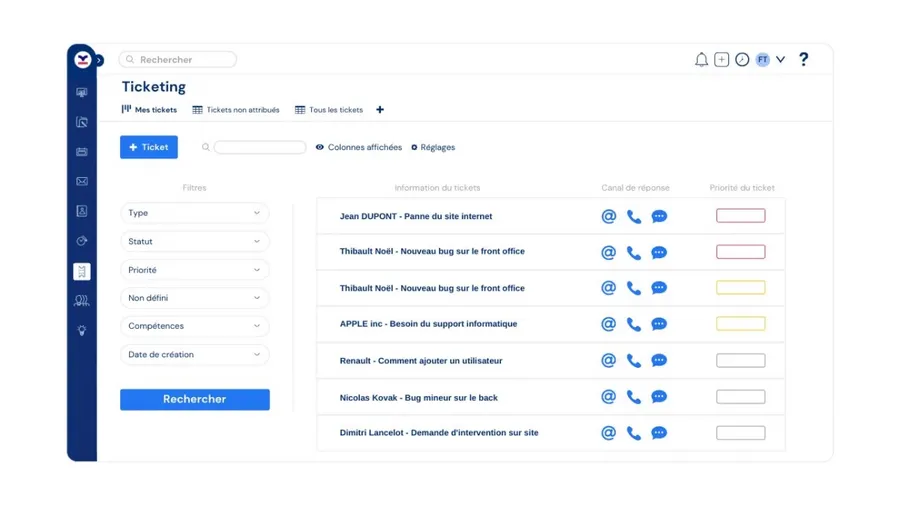
Task: Expand the Type filter dropdown
Action: (194, 213)
